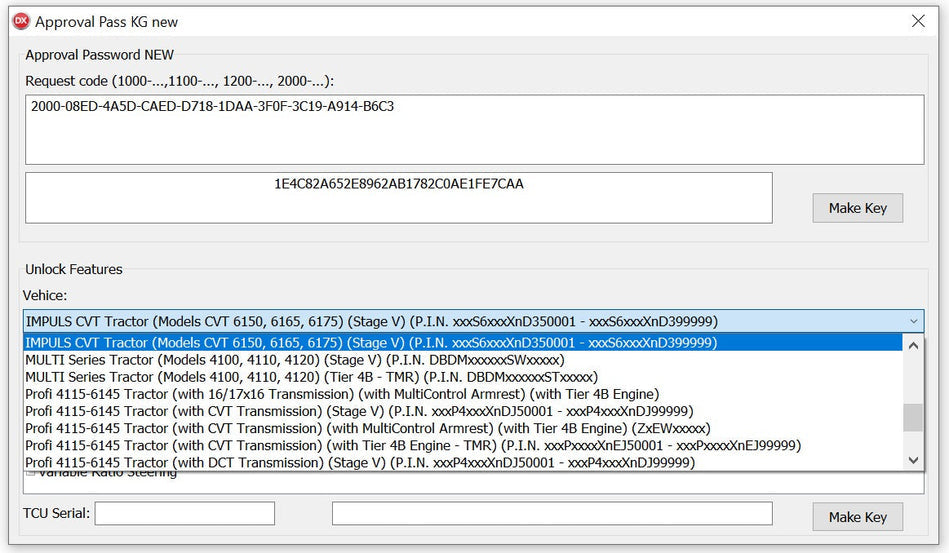Choose MULTI Series Tractor Tier 4B - TMR
This screenshot has width=949, height=553.
[311, 377]
